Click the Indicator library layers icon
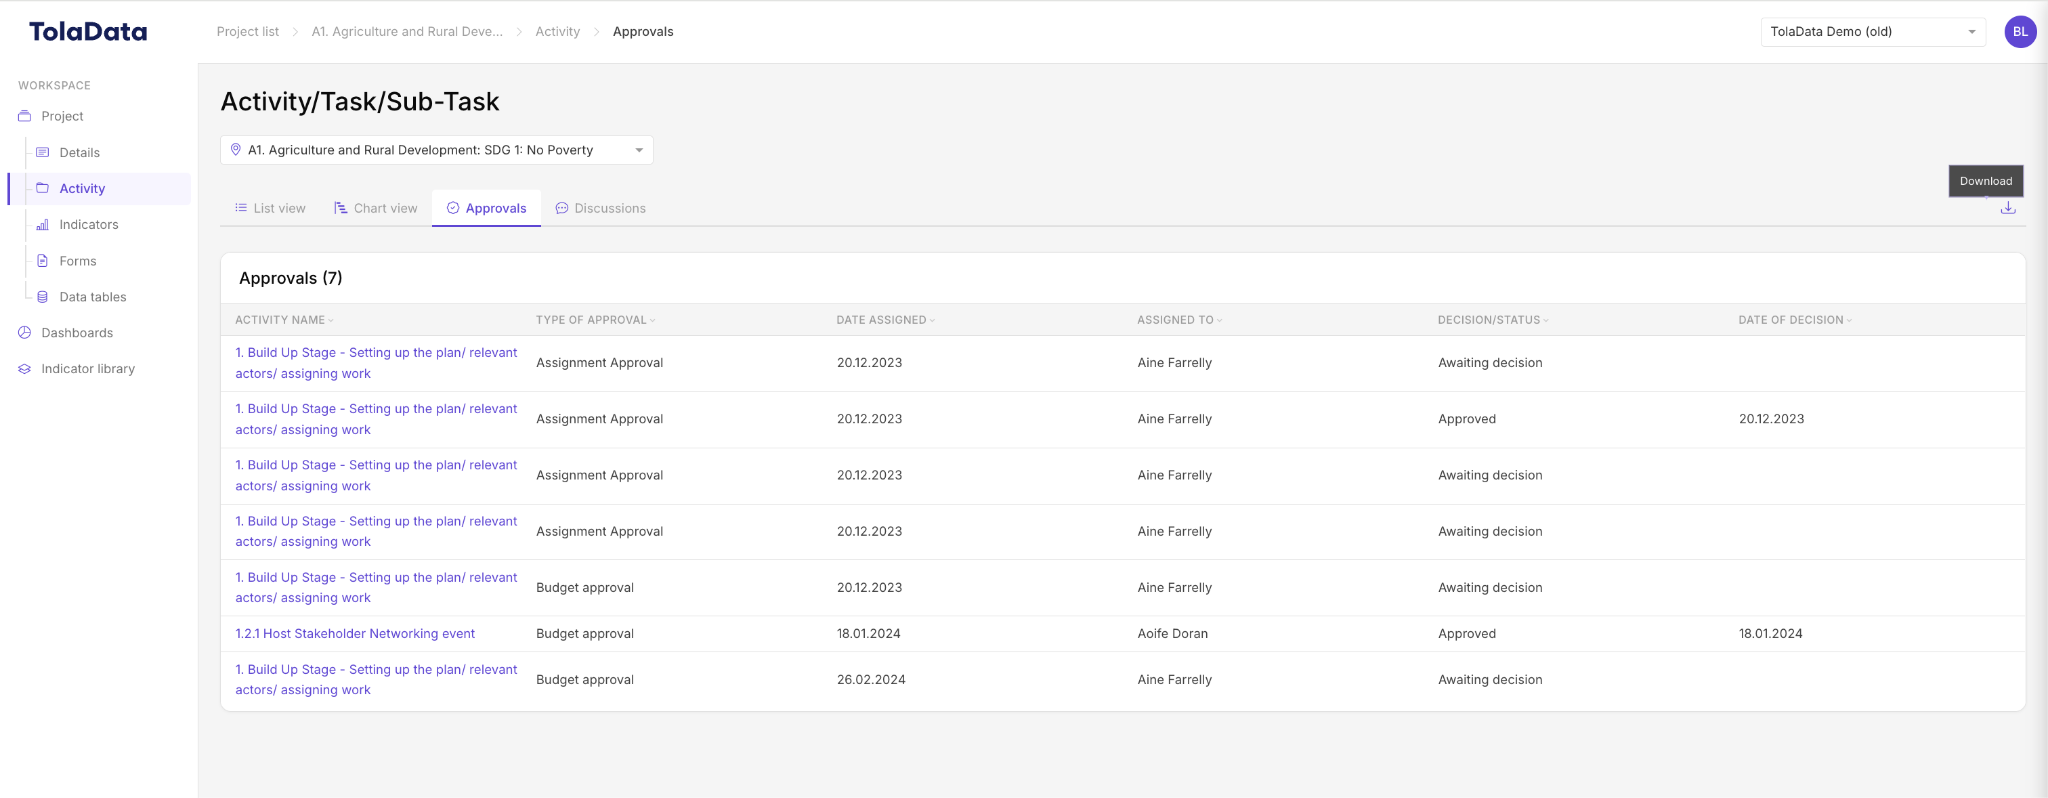The image size is (2048, 798). tap(25, 369)
